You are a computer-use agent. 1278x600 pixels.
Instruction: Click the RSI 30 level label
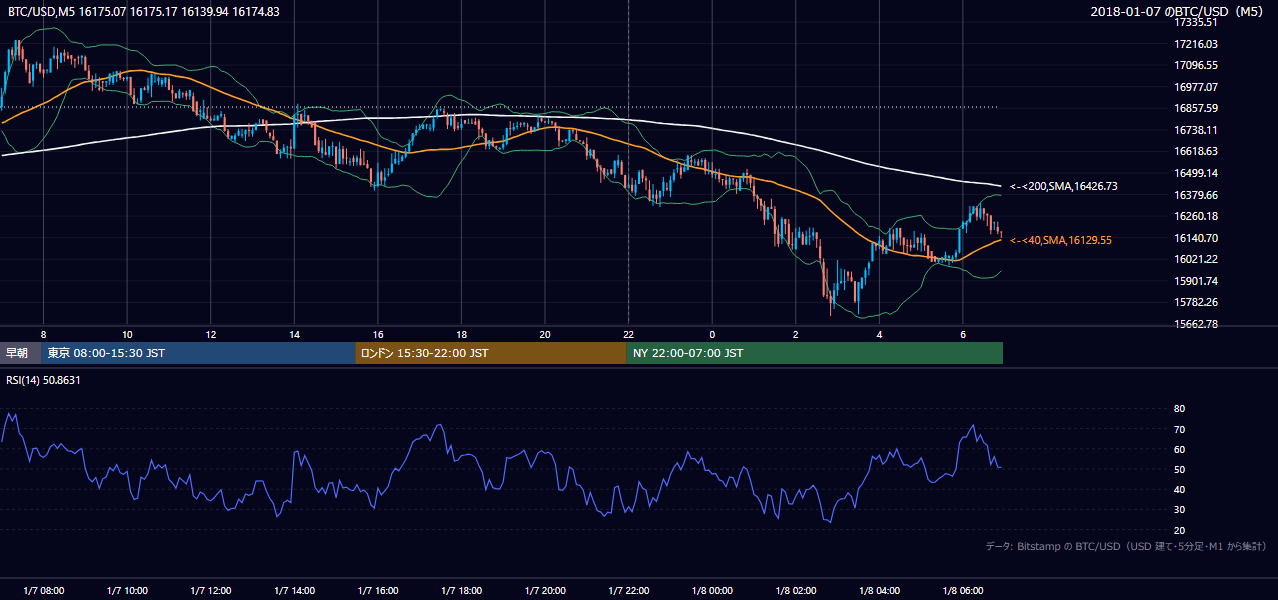point(1179,510)
